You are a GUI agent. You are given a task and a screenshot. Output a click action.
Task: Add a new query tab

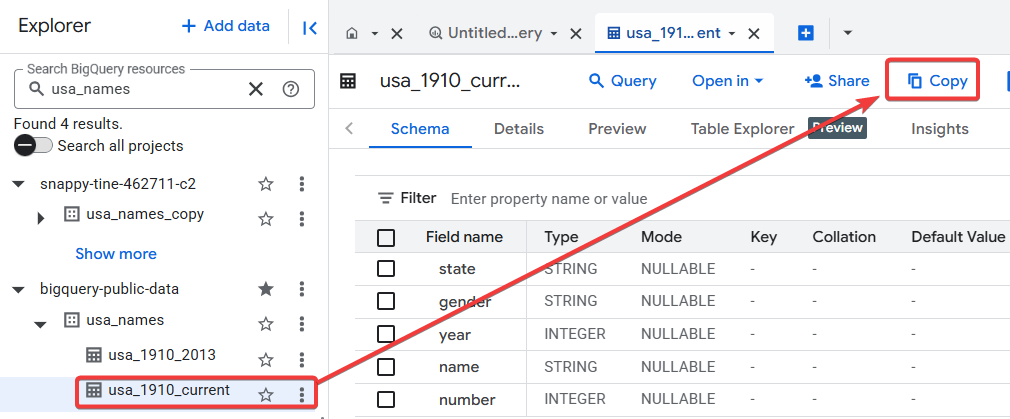(x=806, y=33)
